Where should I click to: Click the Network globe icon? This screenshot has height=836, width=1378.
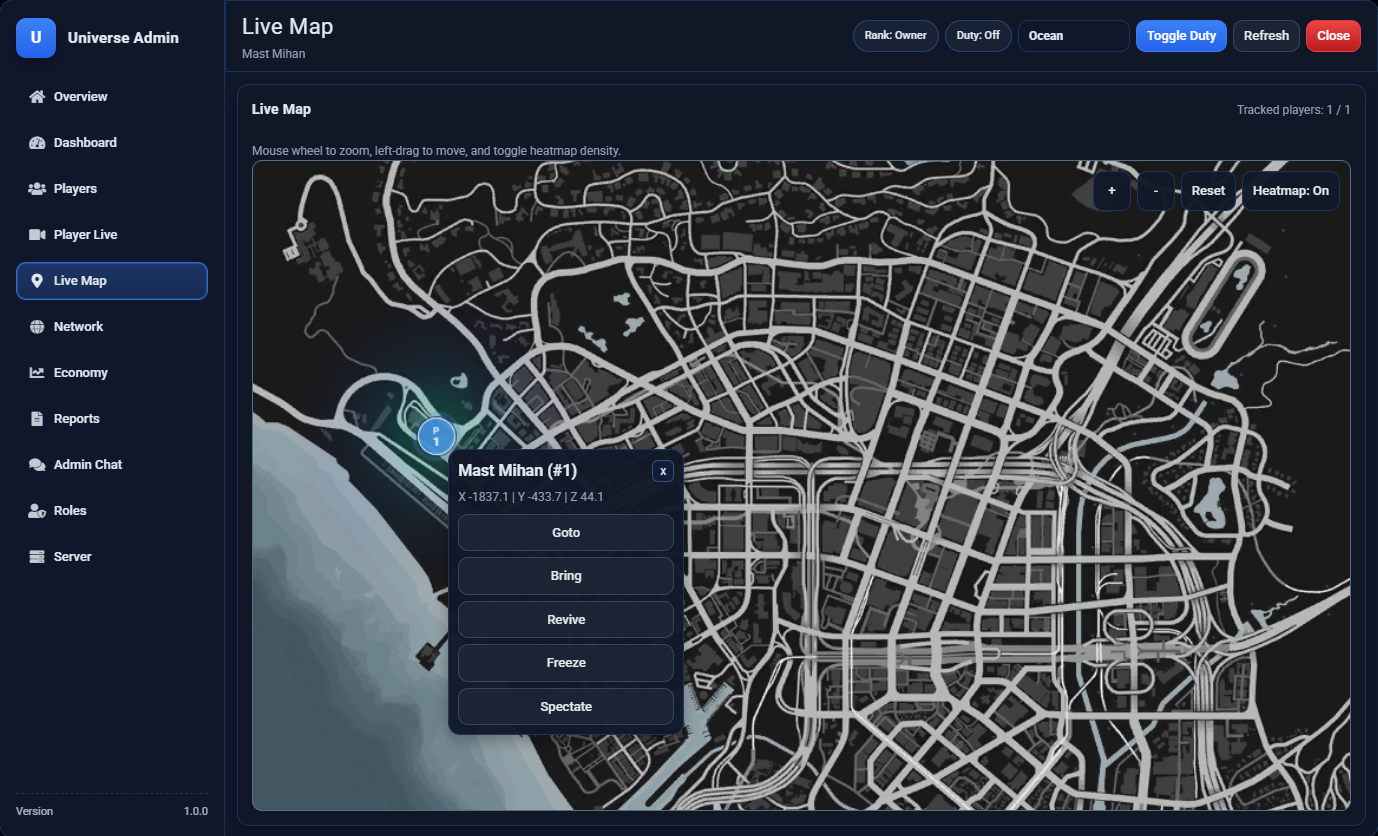(x=37, y=327)
